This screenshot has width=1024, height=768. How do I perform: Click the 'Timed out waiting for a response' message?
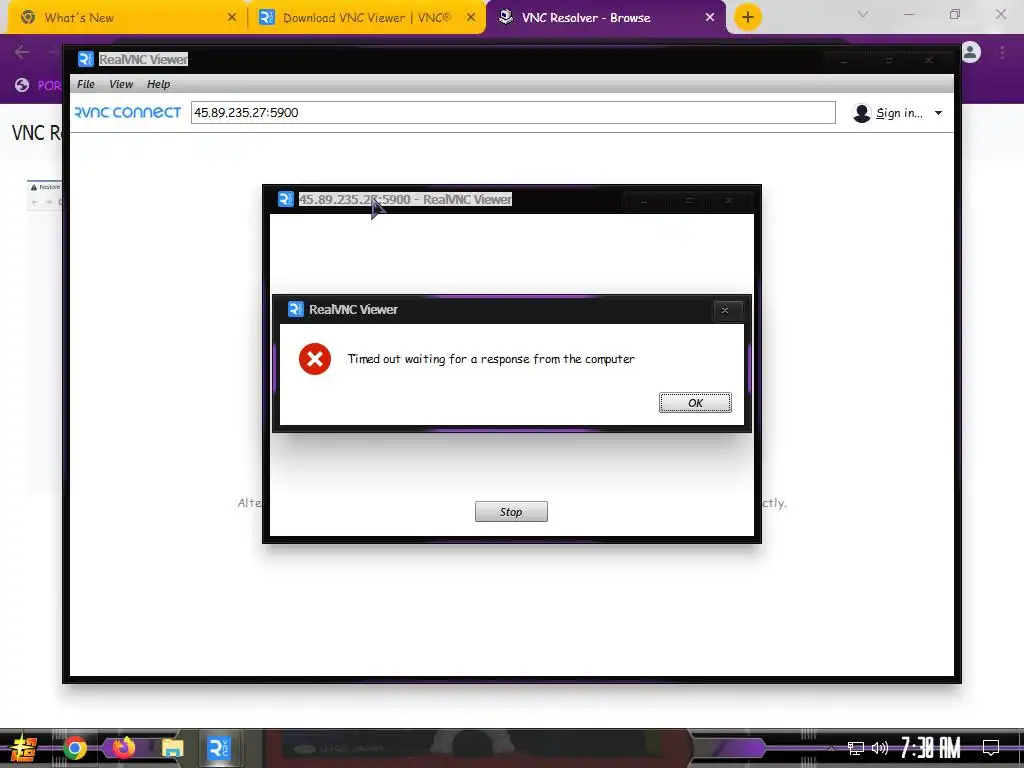tap(490, 359)
